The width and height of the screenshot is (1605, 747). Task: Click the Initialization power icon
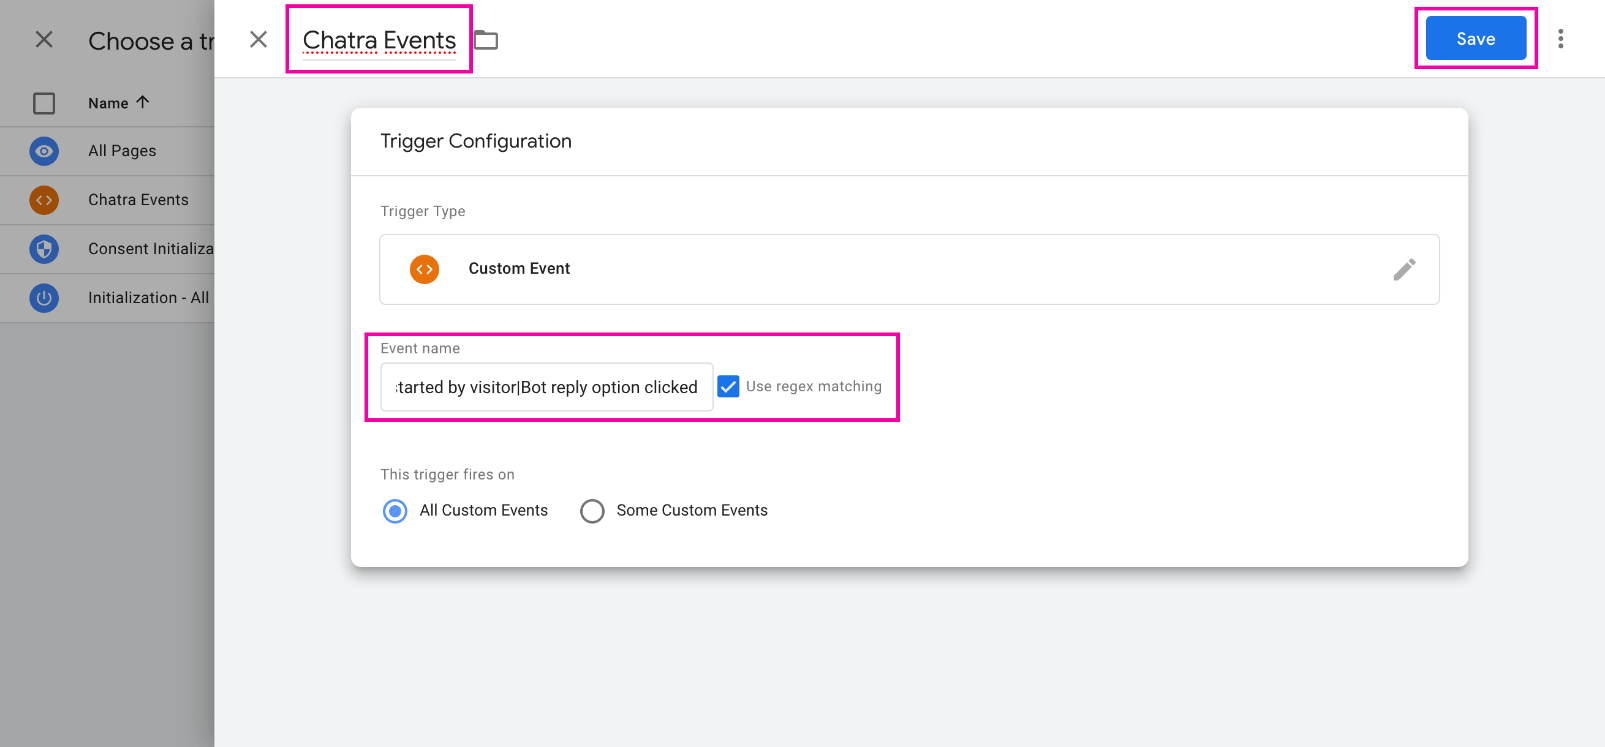[x=44, y=298]
